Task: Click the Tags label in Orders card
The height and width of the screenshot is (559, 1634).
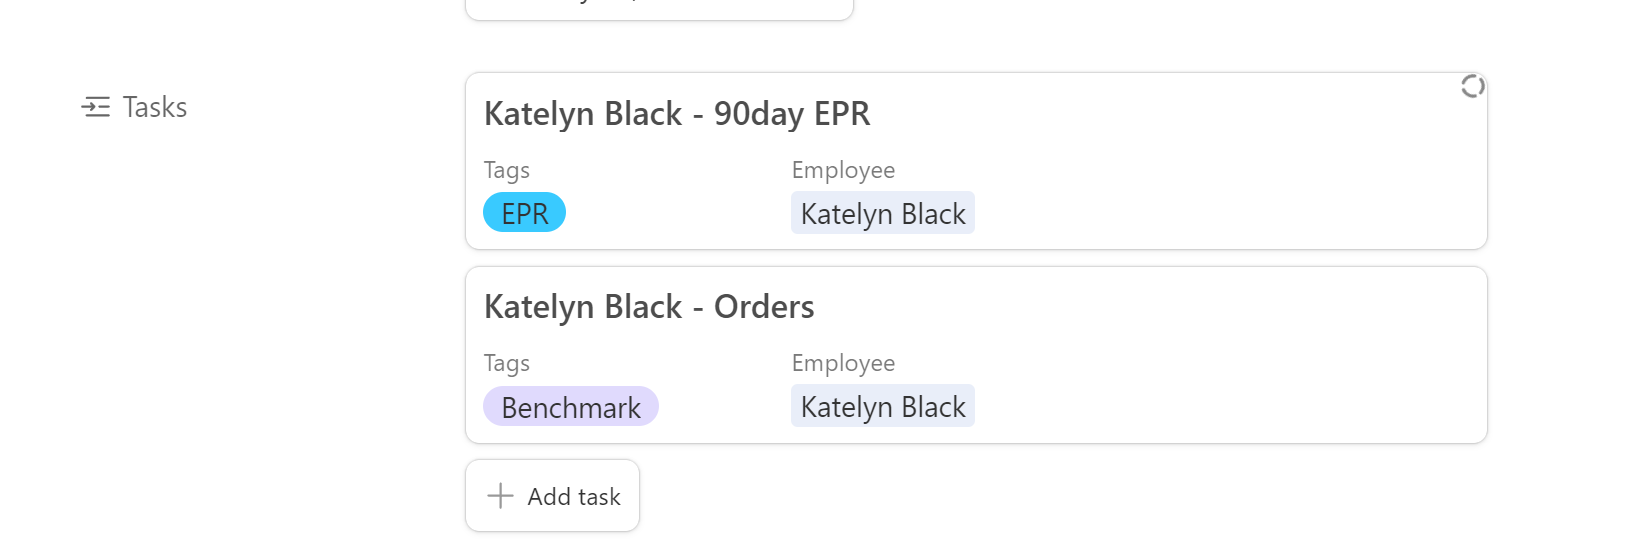Action: (x=507, y=363)
